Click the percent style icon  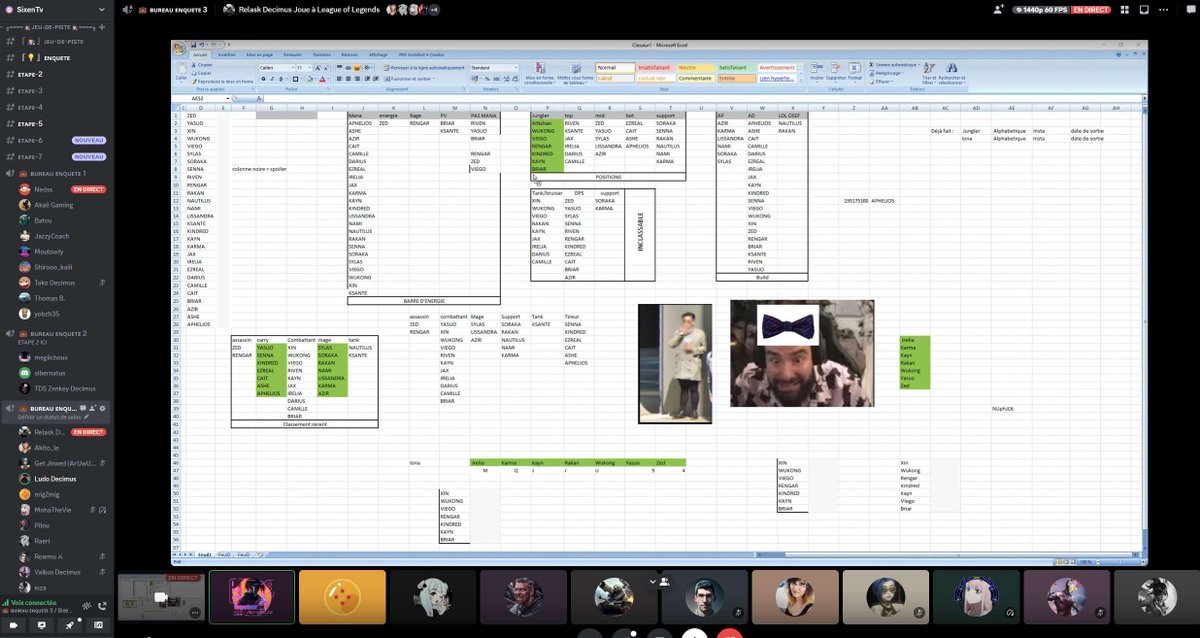487,79
